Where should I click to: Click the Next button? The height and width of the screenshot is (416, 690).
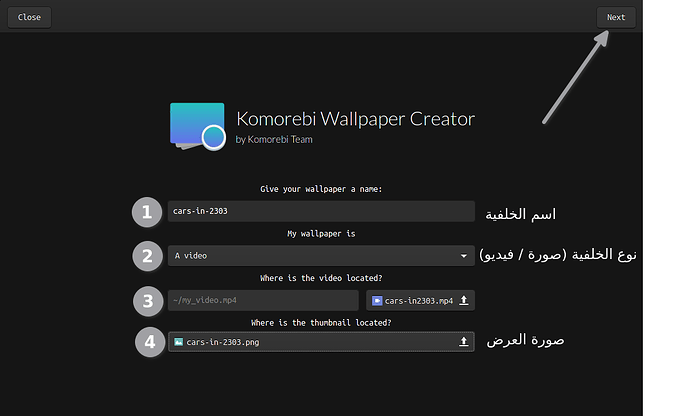(616, 18)
